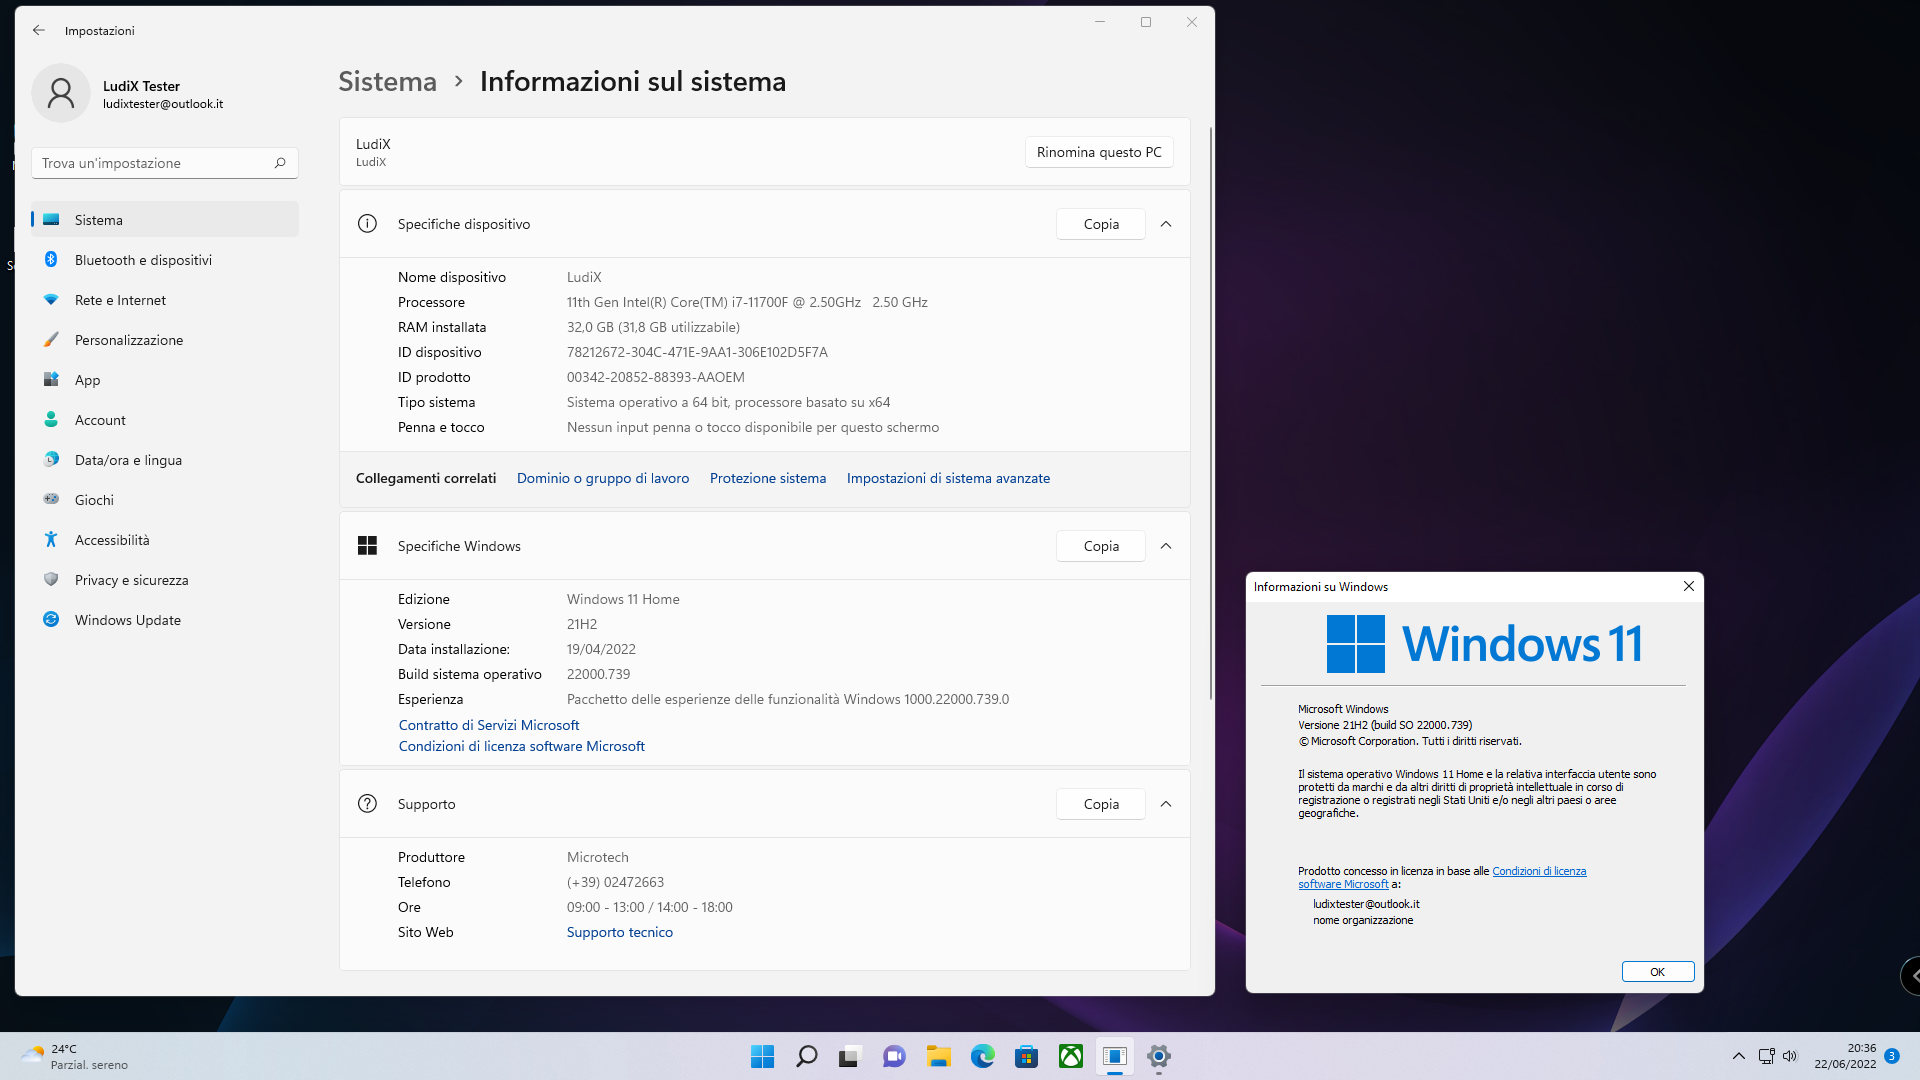
Task: Click the Settings window vertical scrollbar
Action: [x=1210, y=412]
